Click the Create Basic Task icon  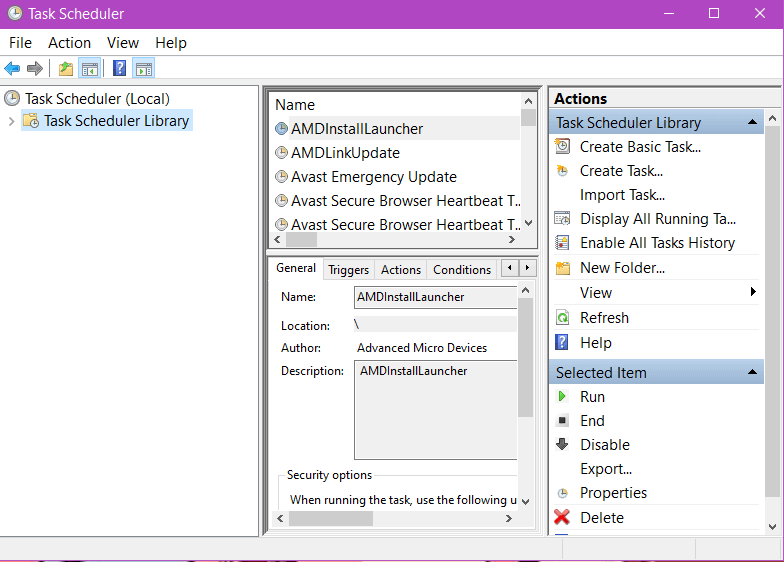pos(562,146)
